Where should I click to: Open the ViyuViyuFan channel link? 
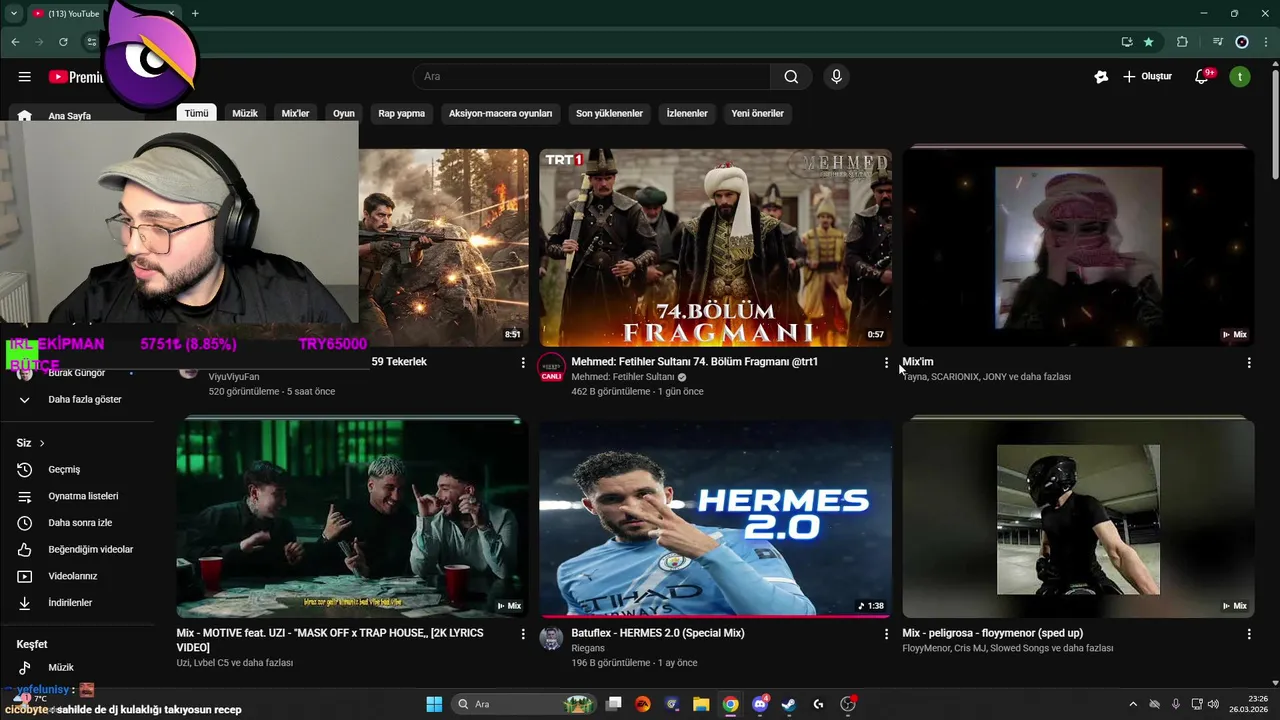point(234,377)
